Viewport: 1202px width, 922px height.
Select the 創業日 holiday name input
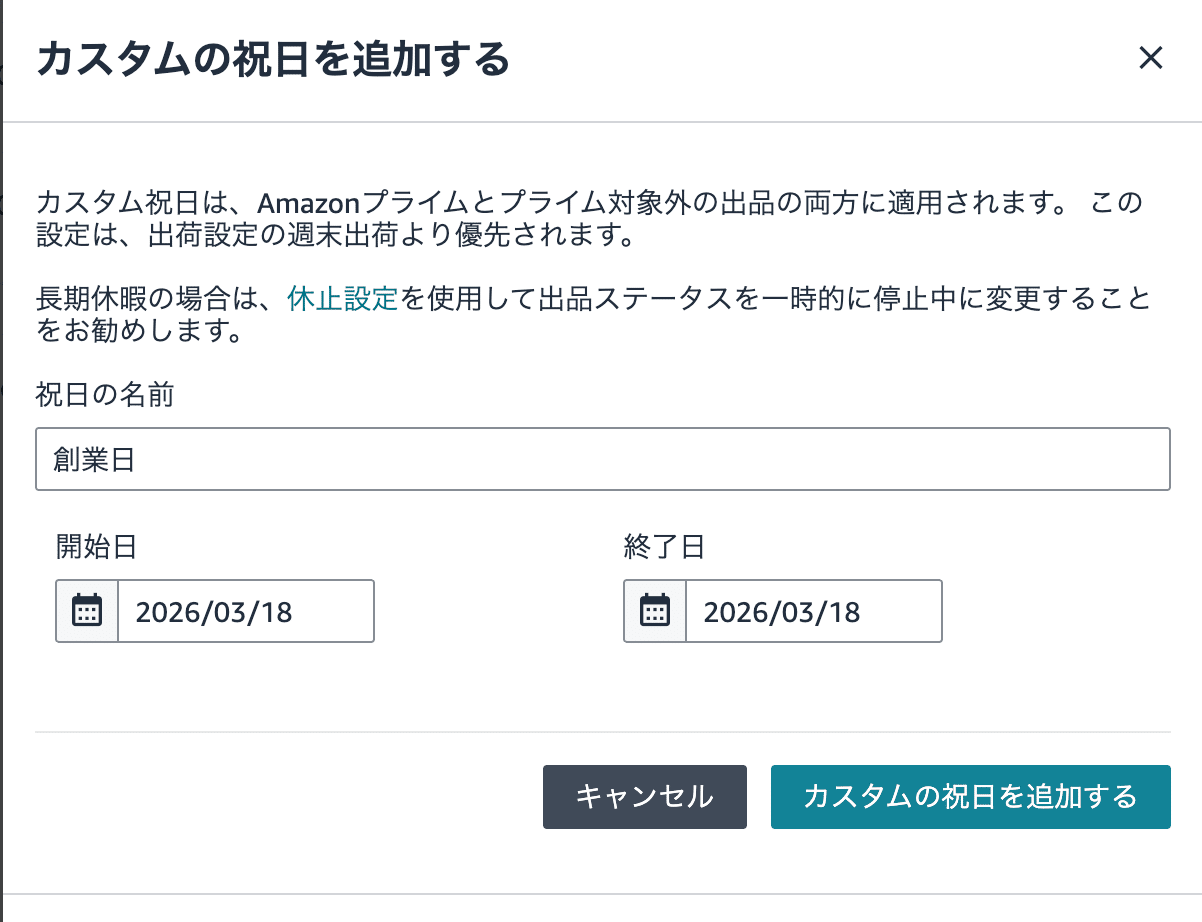602,459
